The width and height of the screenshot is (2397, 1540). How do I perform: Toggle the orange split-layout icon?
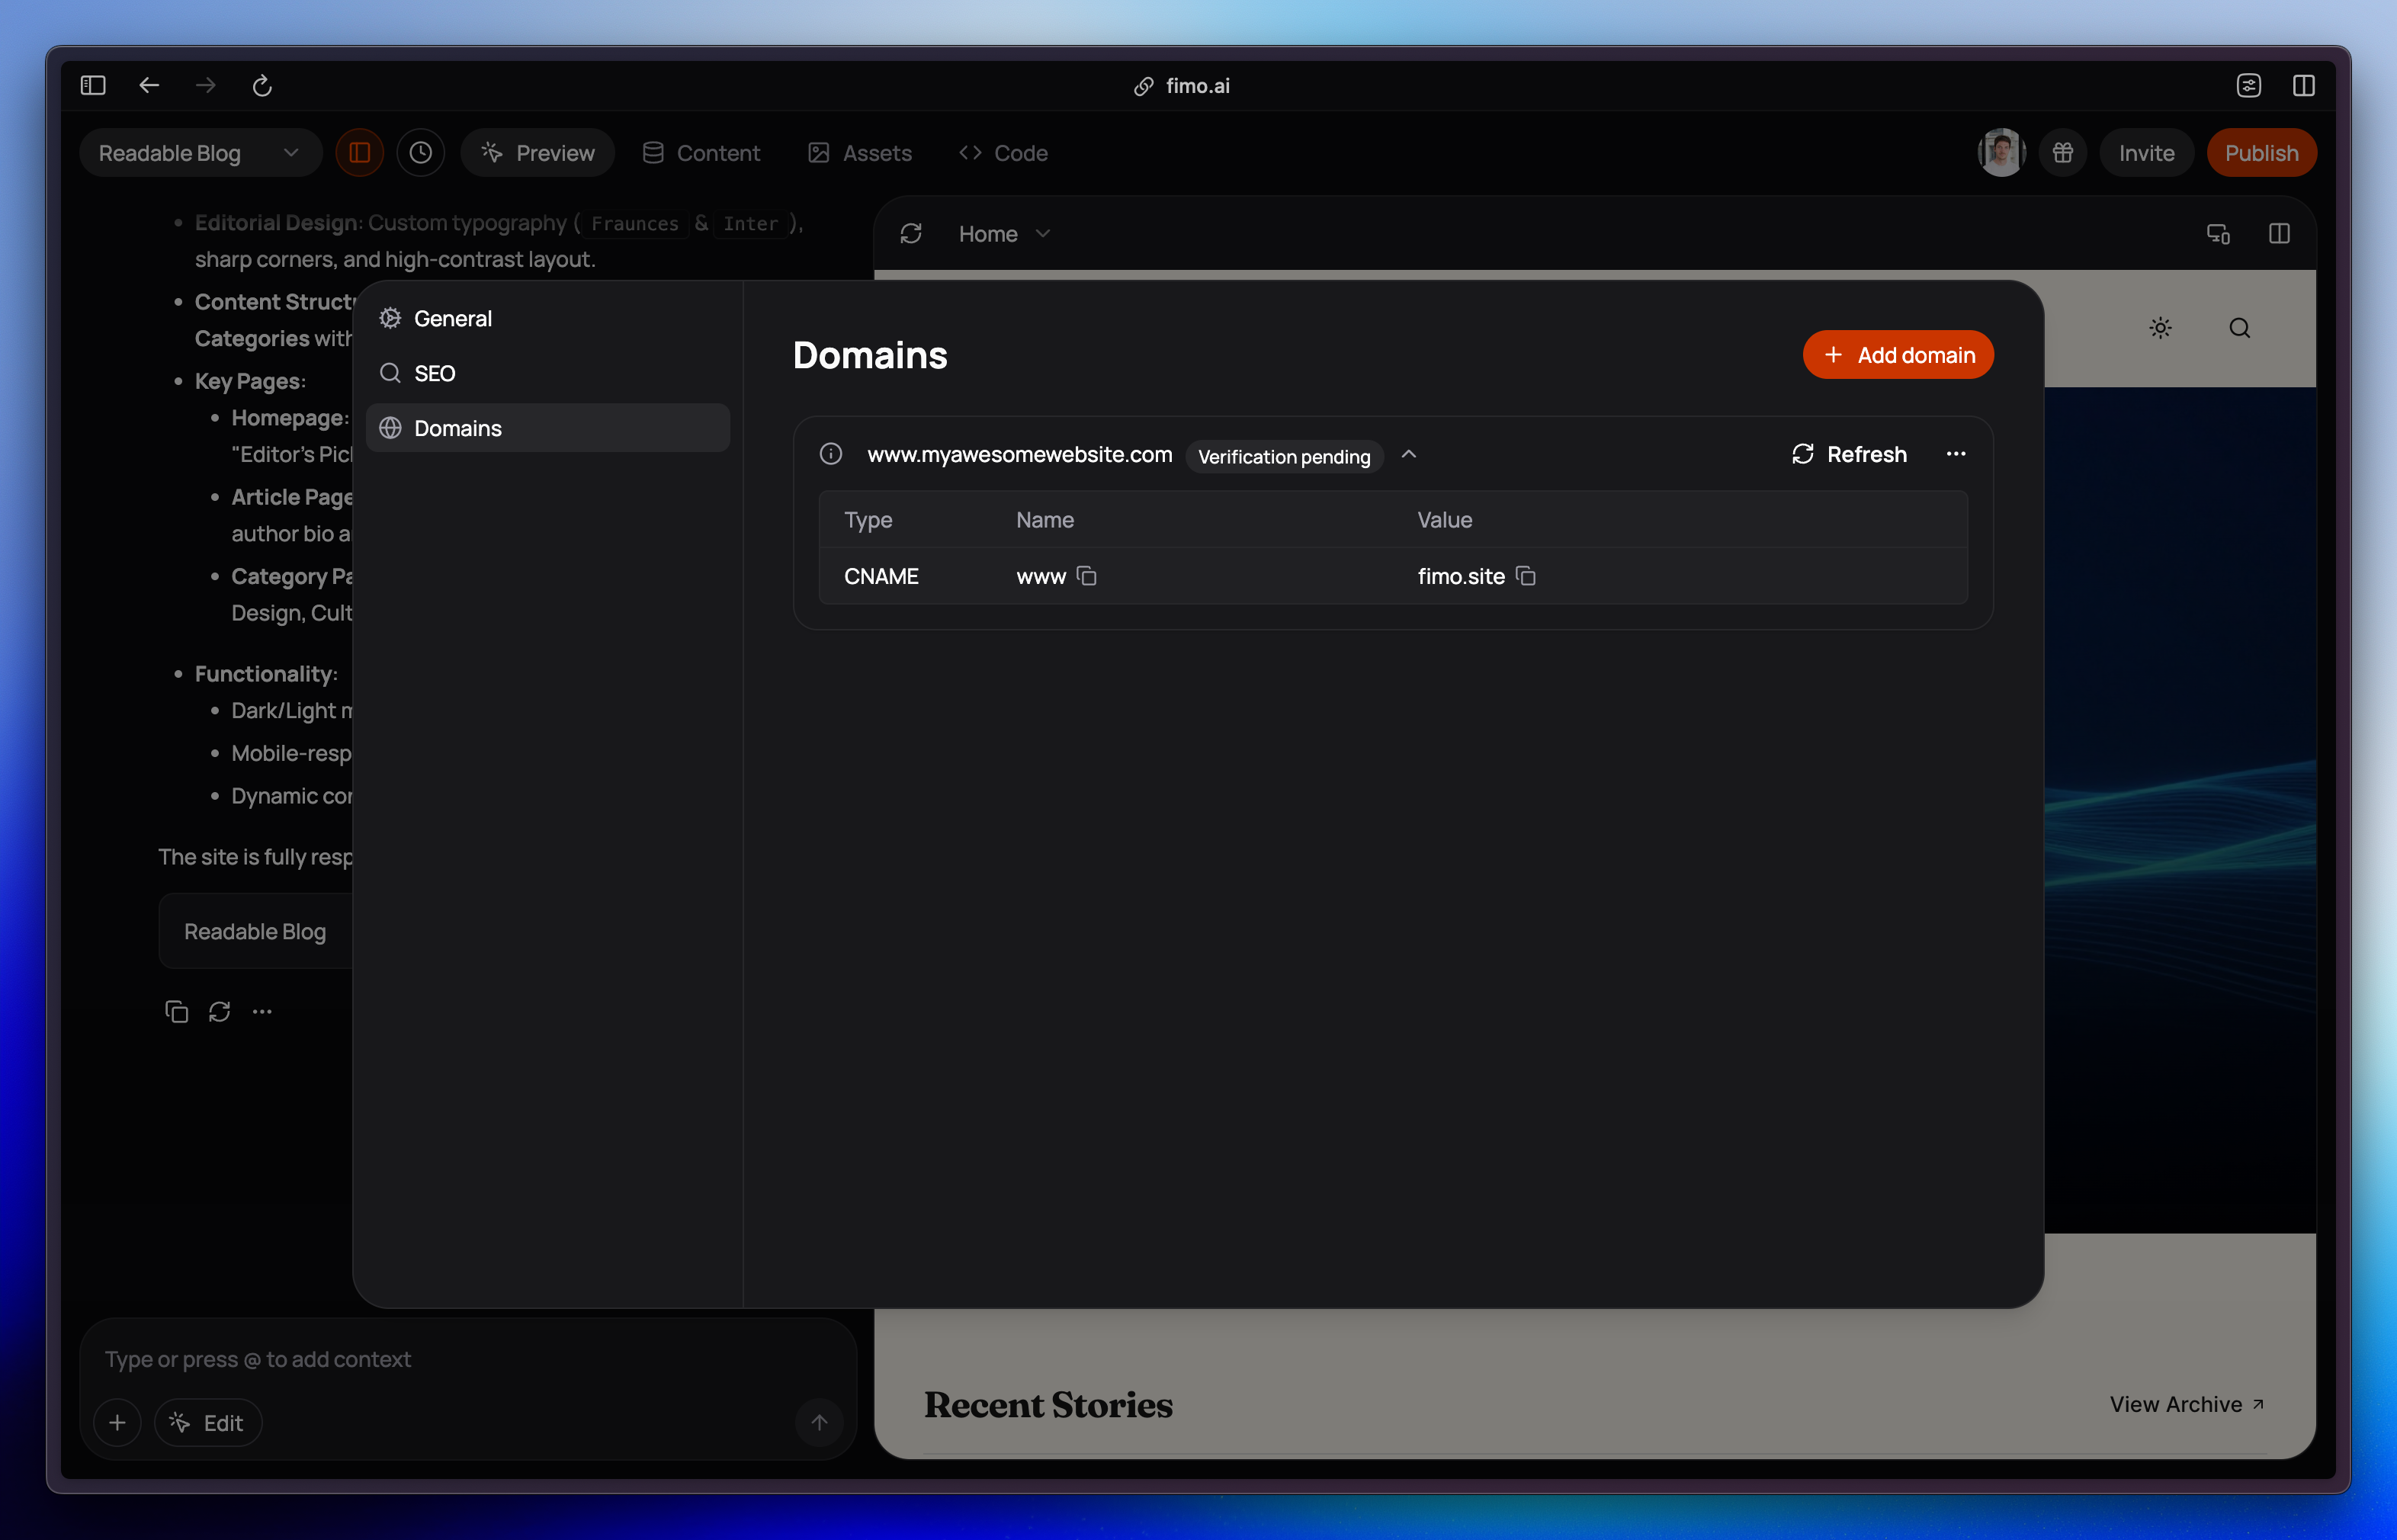point(359,152)
